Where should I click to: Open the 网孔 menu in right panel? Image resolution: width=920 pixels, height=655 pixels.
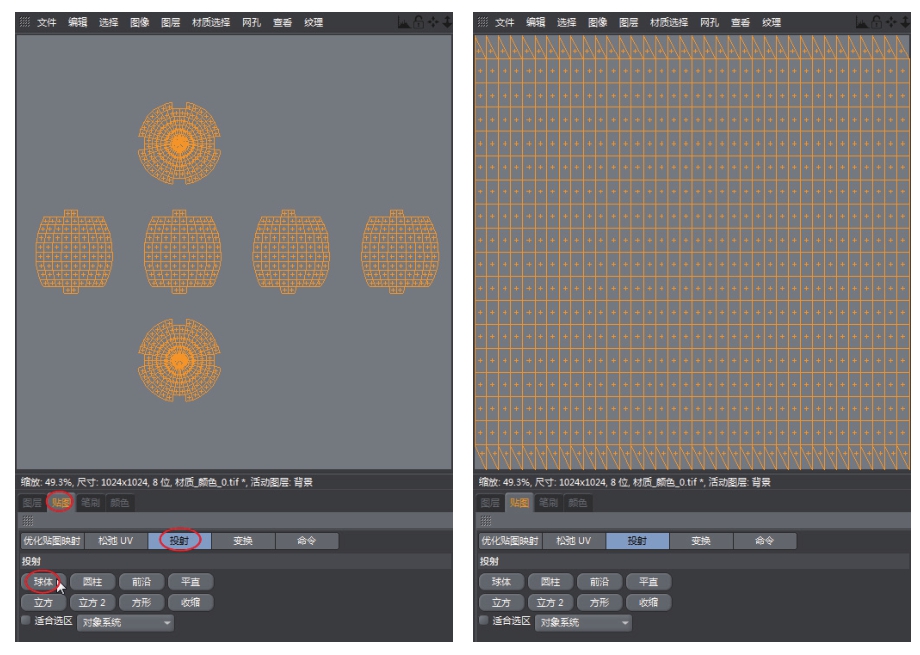[709, 22]
